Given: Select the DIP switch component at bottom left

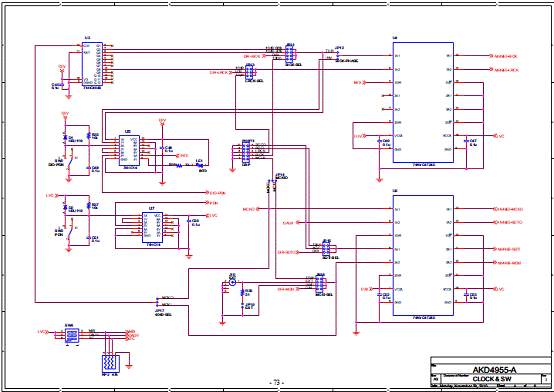Looking at the screenshot, I should (72, 335).
